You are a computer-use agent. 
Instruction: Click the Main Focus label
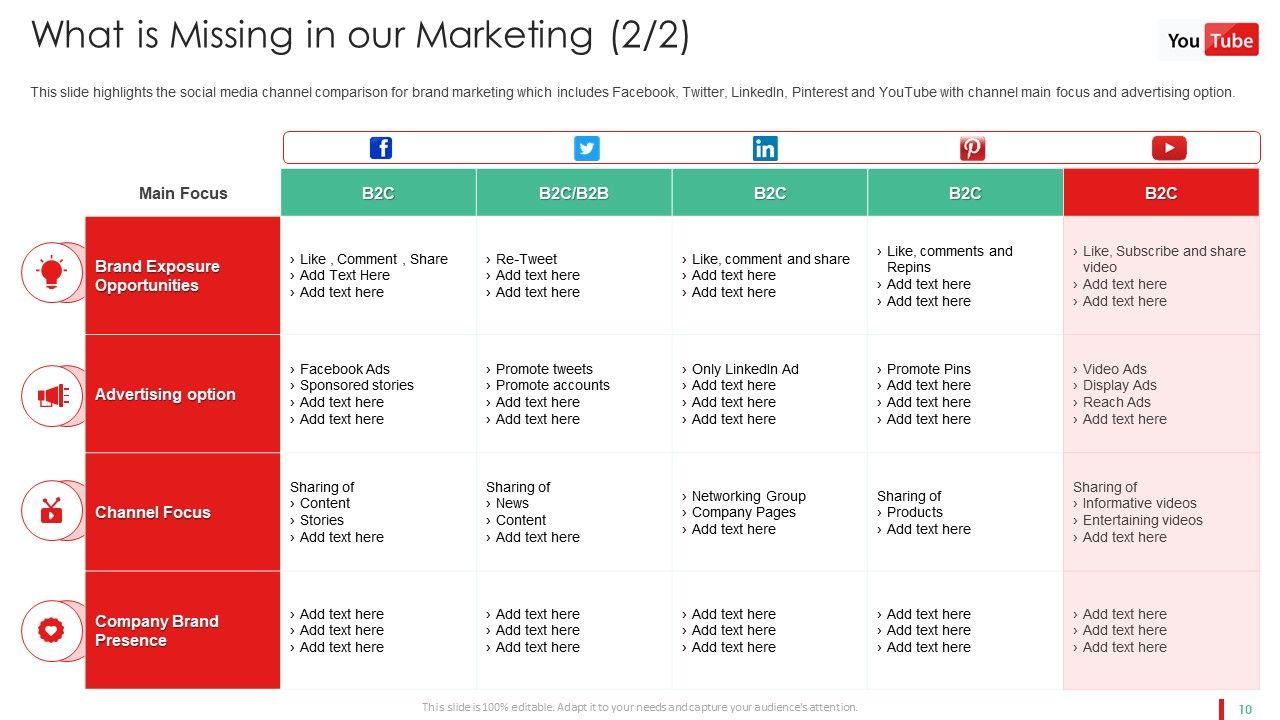[x=183, y=193]
